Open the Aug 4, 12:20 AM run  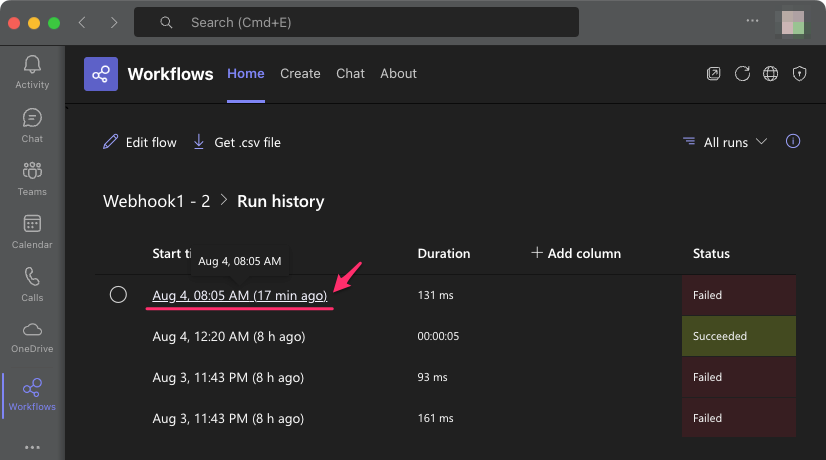click(x=229, y=337)
